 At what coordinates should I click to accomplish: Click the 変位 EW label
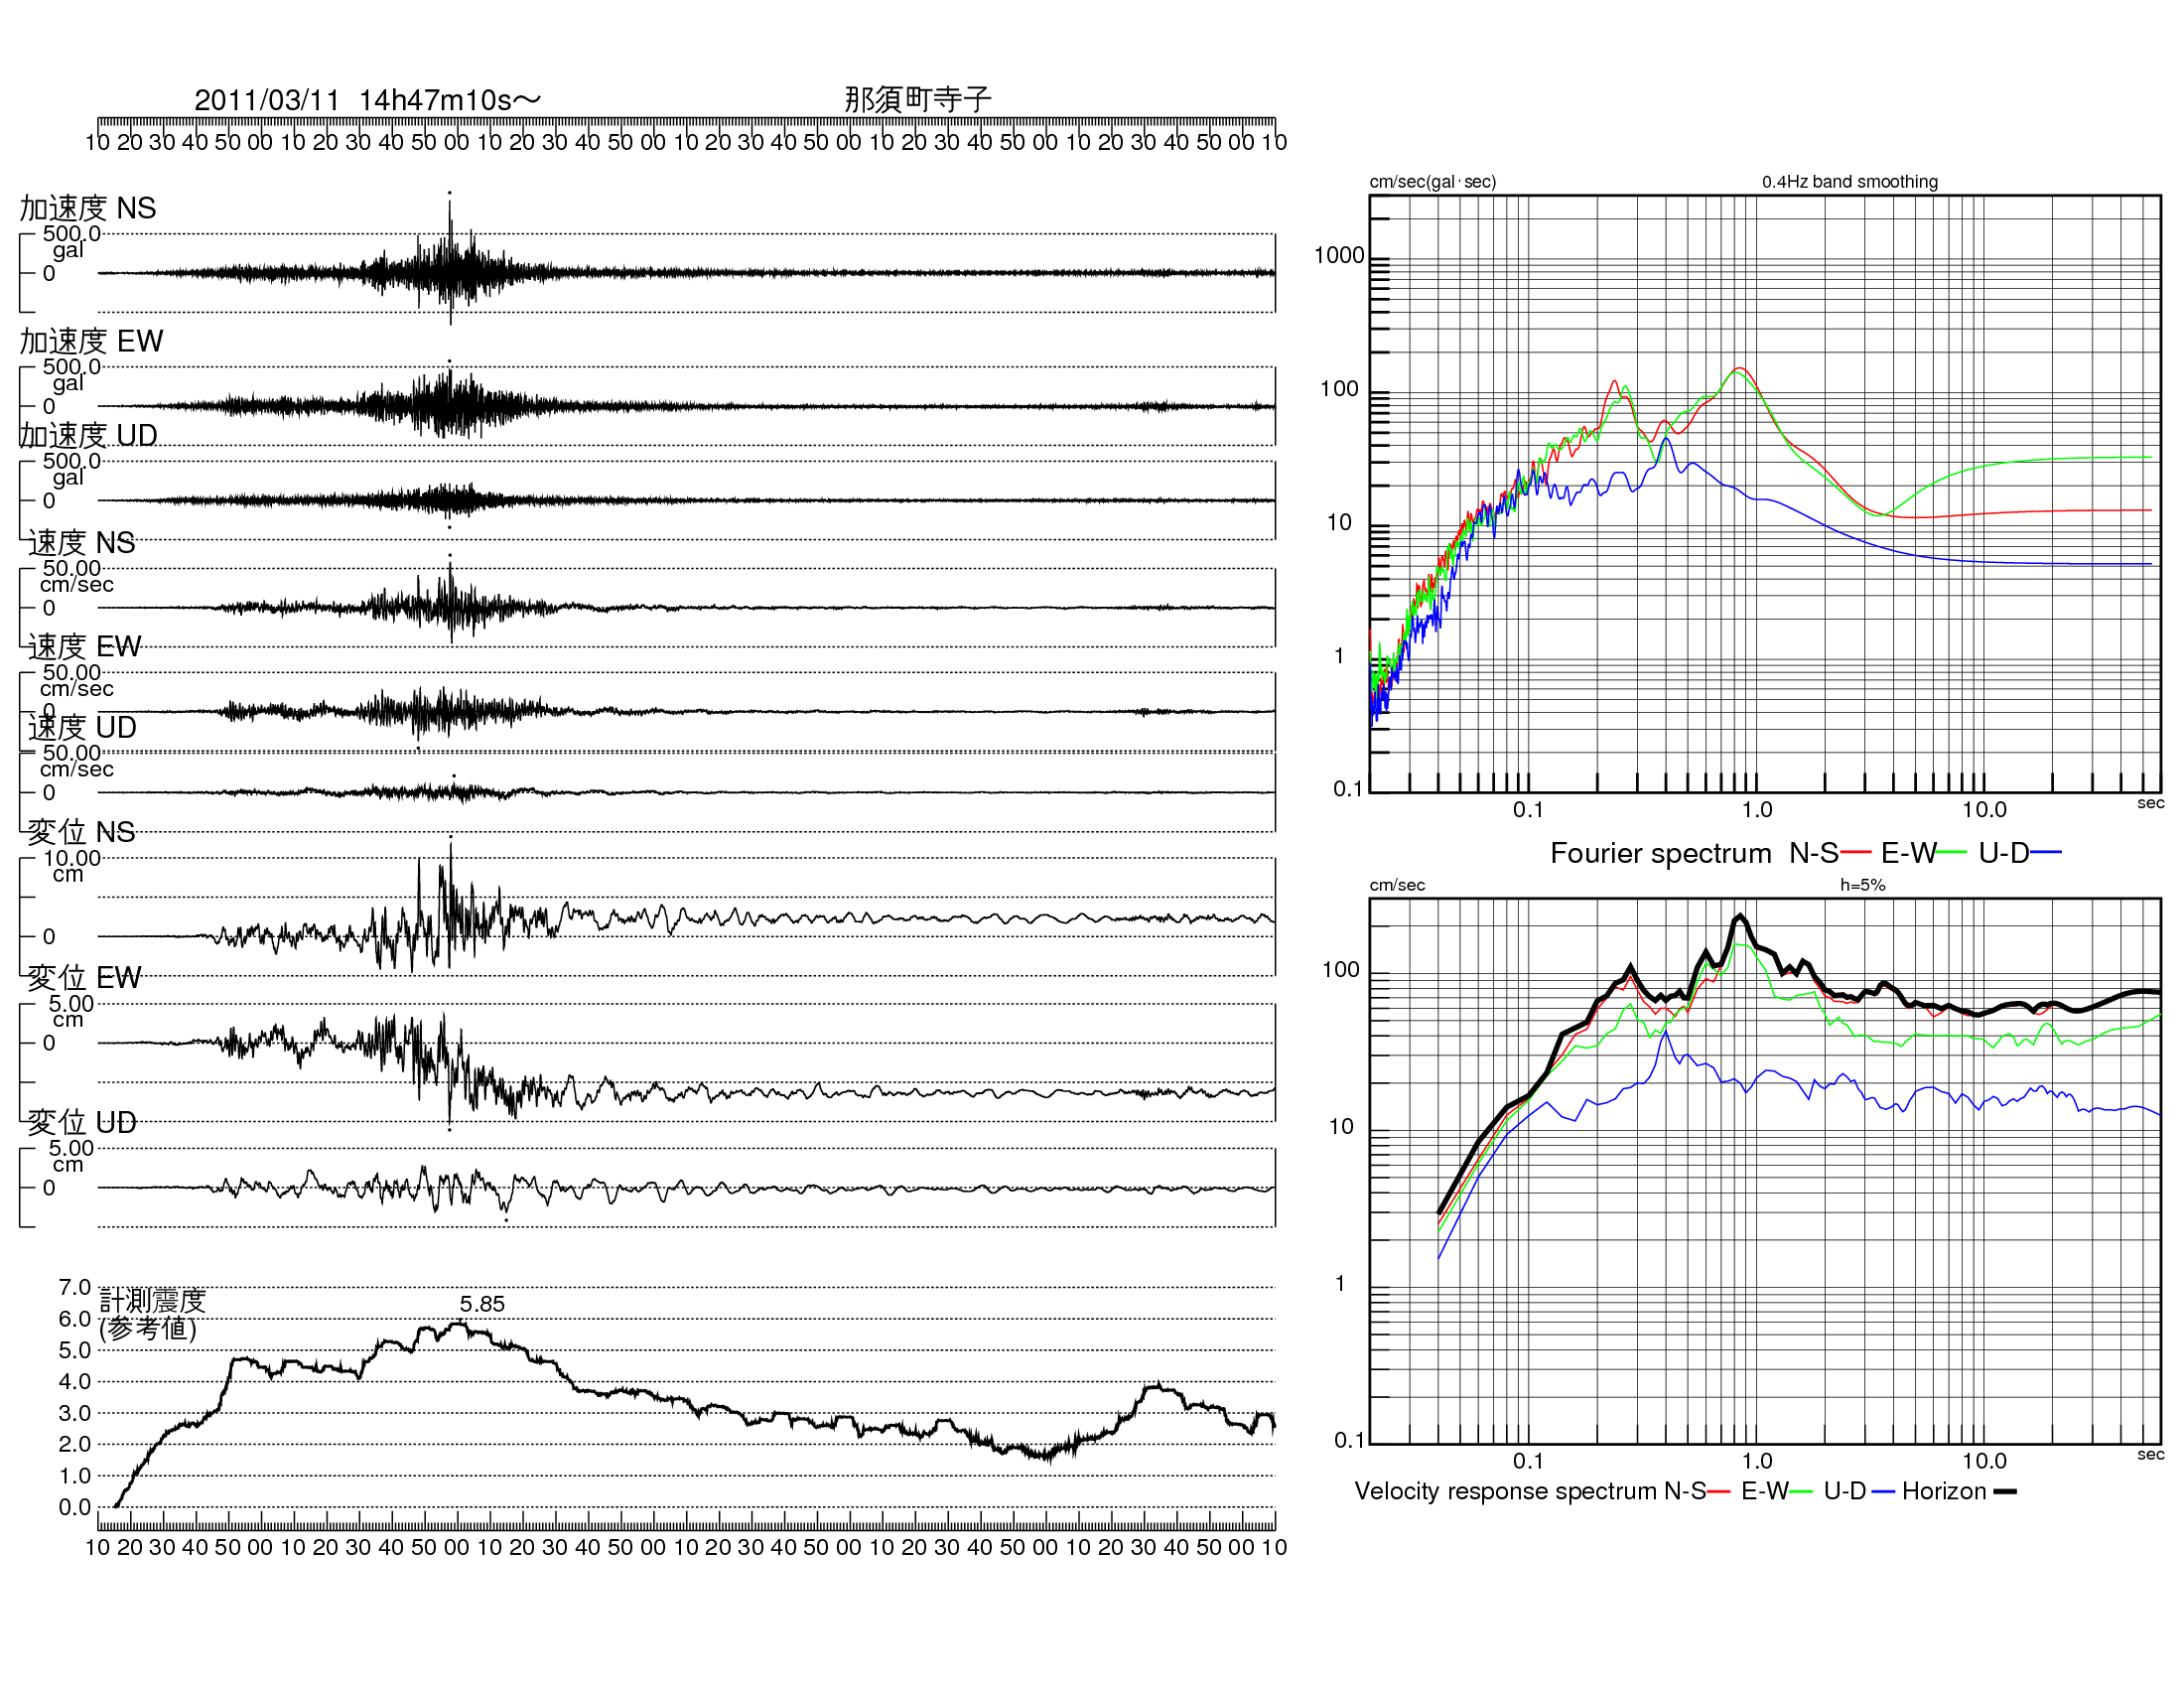(84, 977)
